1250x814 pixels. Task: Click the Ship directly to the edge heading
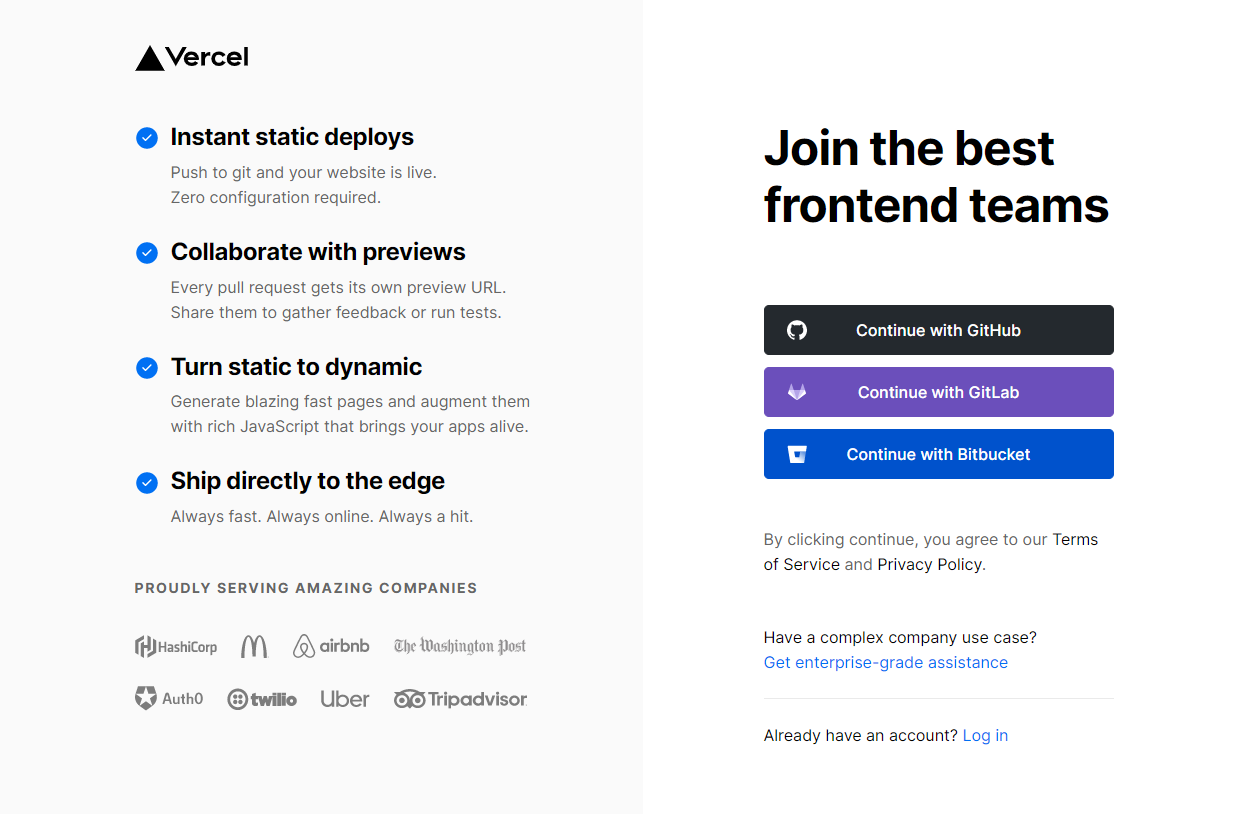[307, 481]
